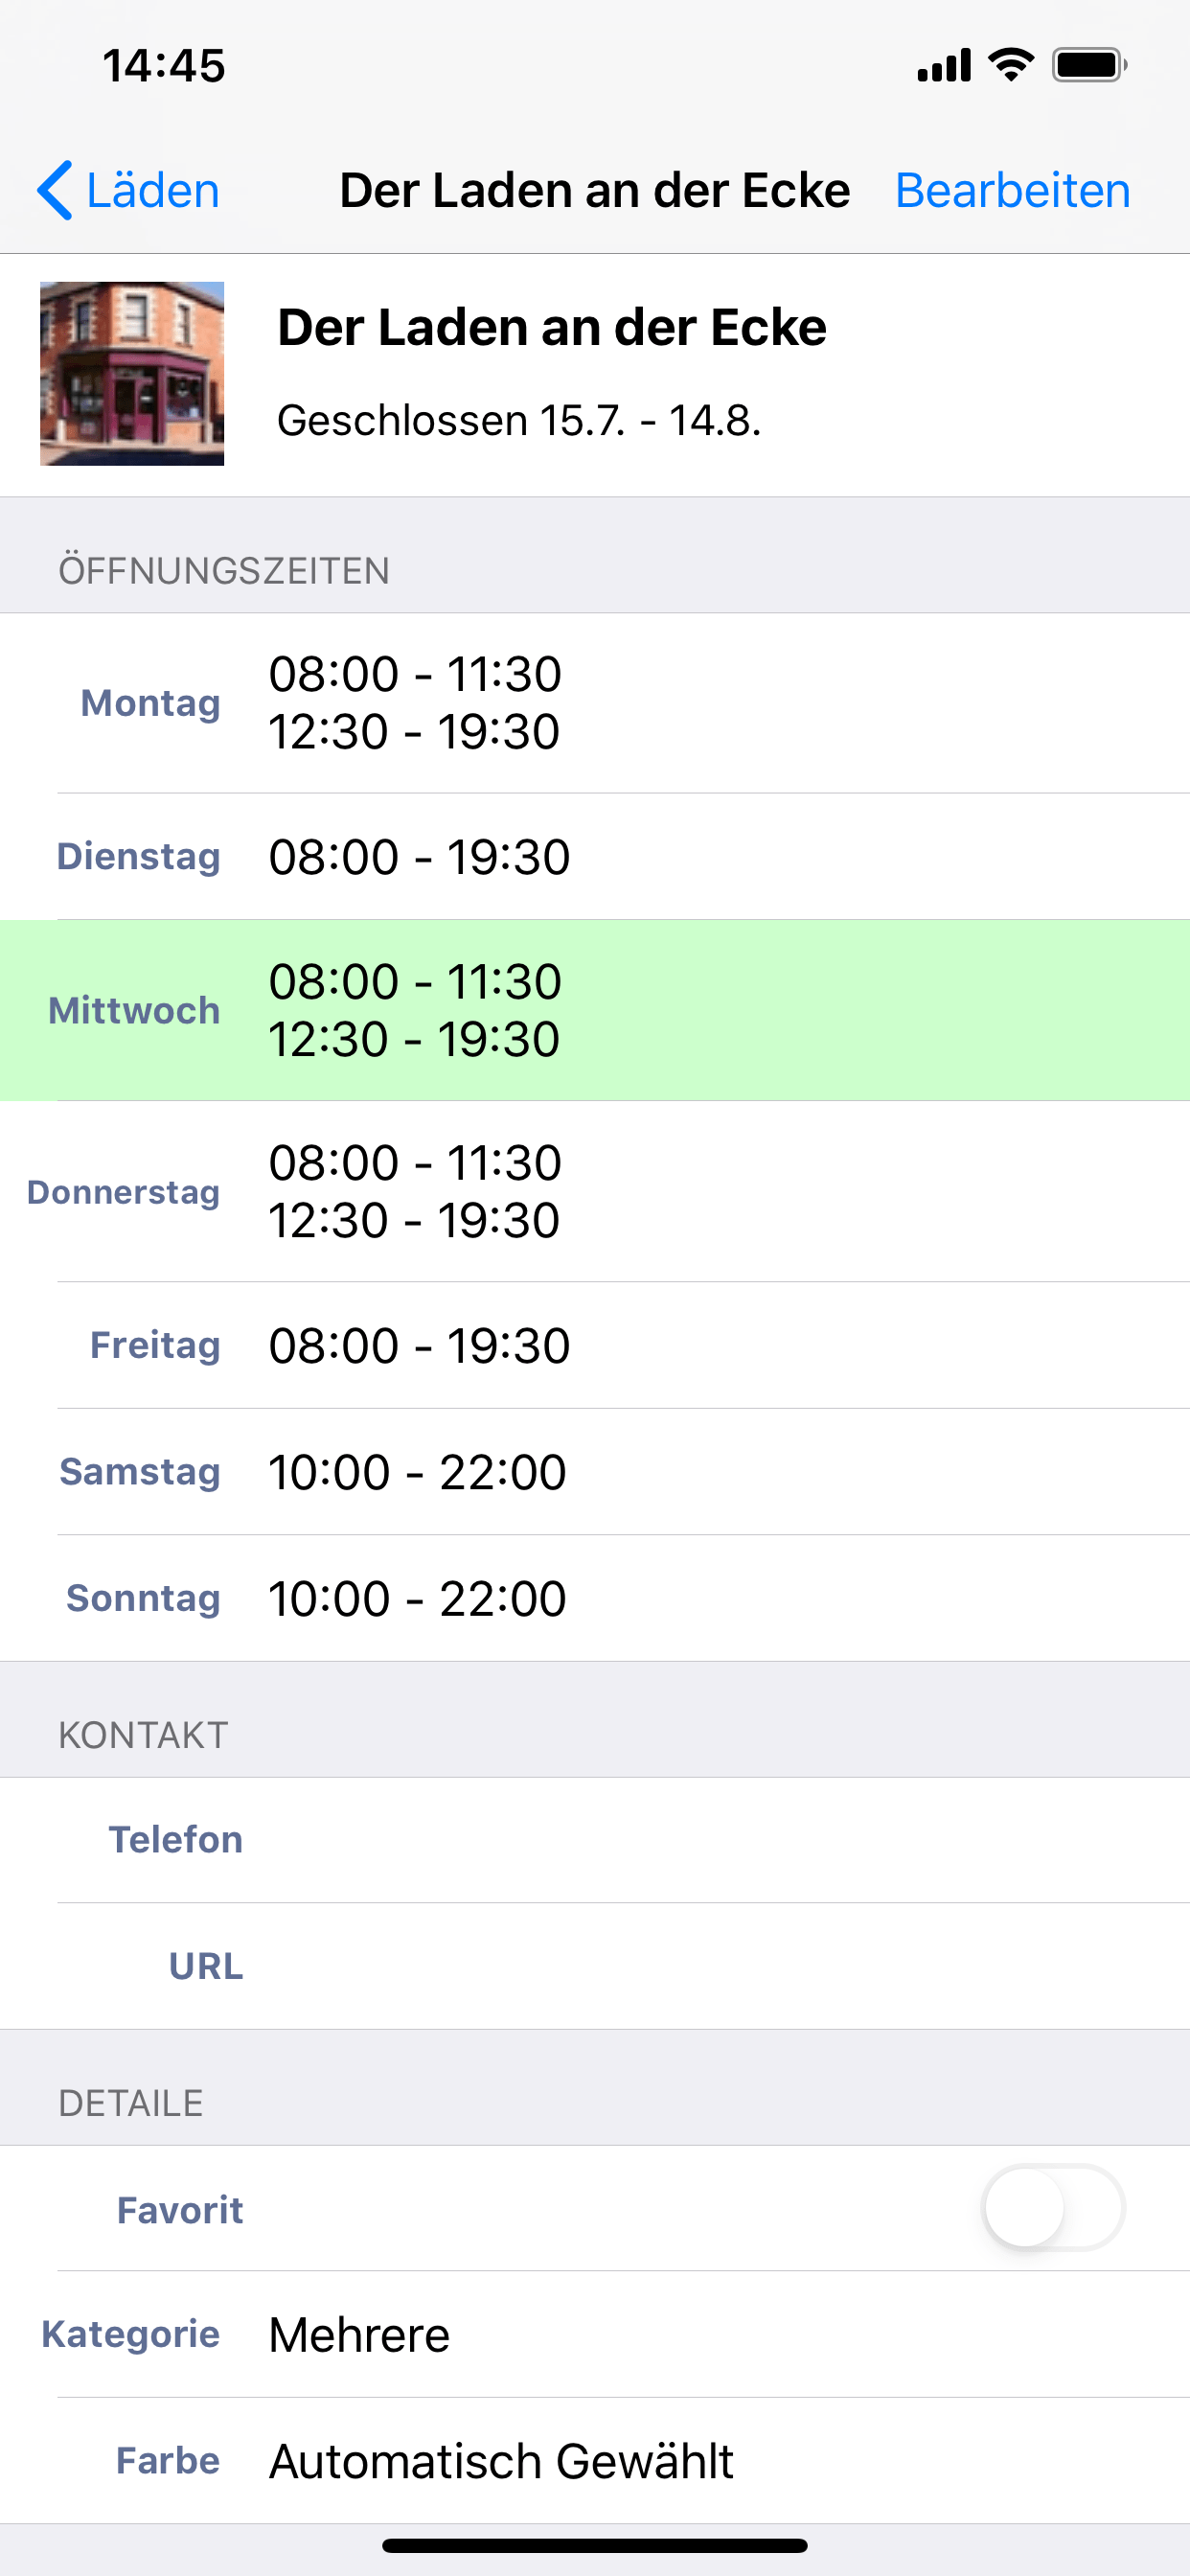Tap the Bearbeiten edit button
Viewport: 1190px width, 2576px height.
pyautogui.click(x=1012, y=190)
